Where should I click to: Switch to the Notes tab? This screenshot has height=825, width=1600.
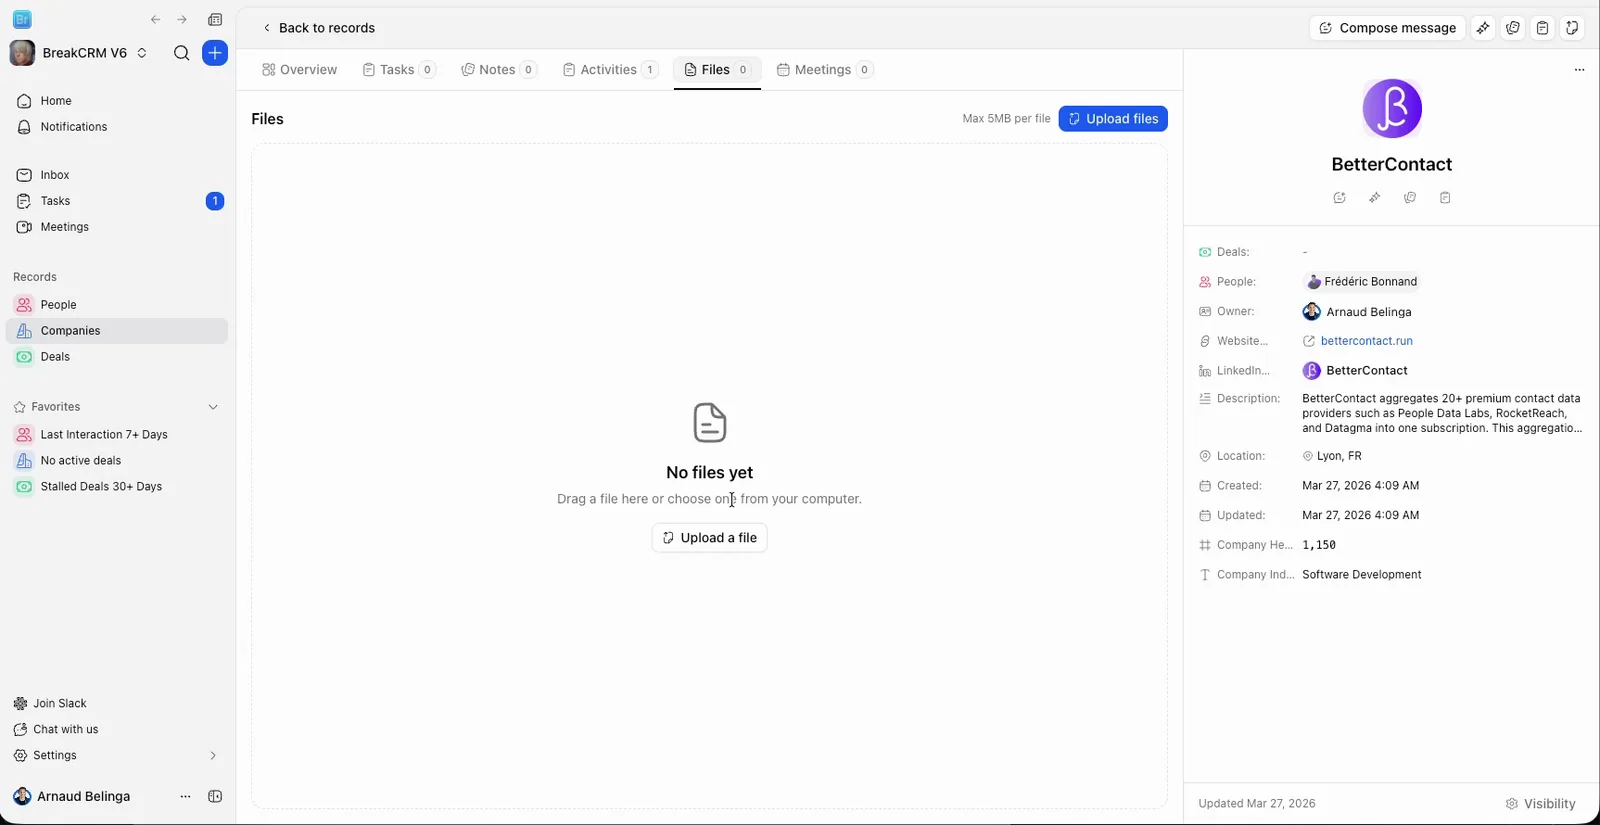click(x=498, y=70)
